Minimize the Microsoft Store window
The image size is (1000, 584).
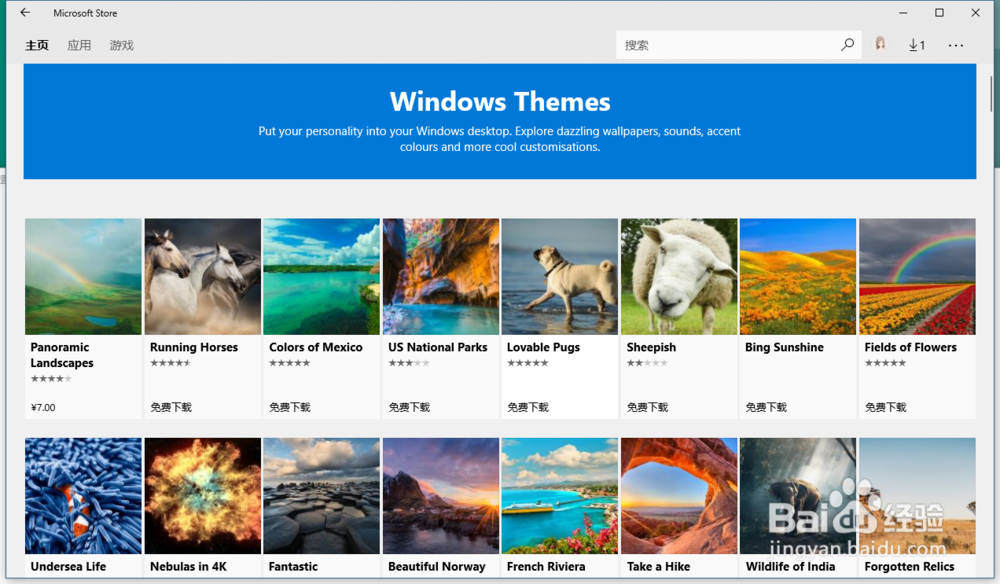pos(903,13)
